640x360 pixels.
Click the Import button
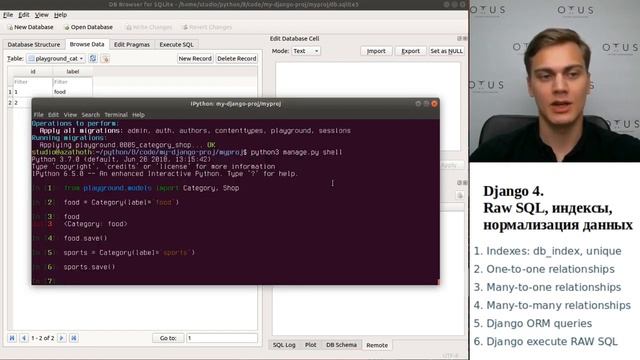tap(376, 51)
